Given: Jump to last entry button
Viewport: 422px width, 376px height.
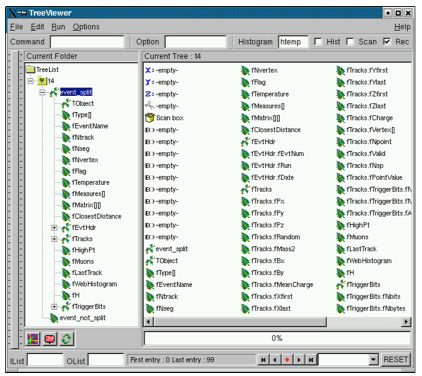Looking at the screenshot, I should pyautogui.click(x=311, y=360).
